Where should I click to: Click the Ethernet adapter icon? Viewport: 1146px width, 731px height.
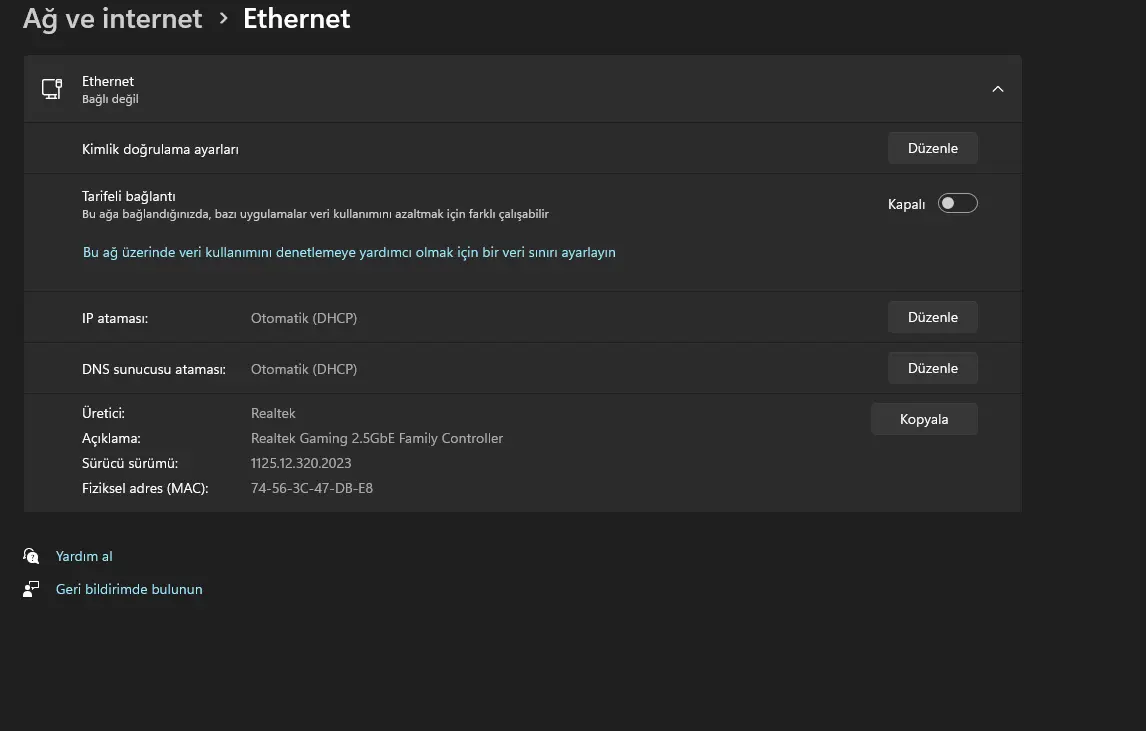click(52, 89)
